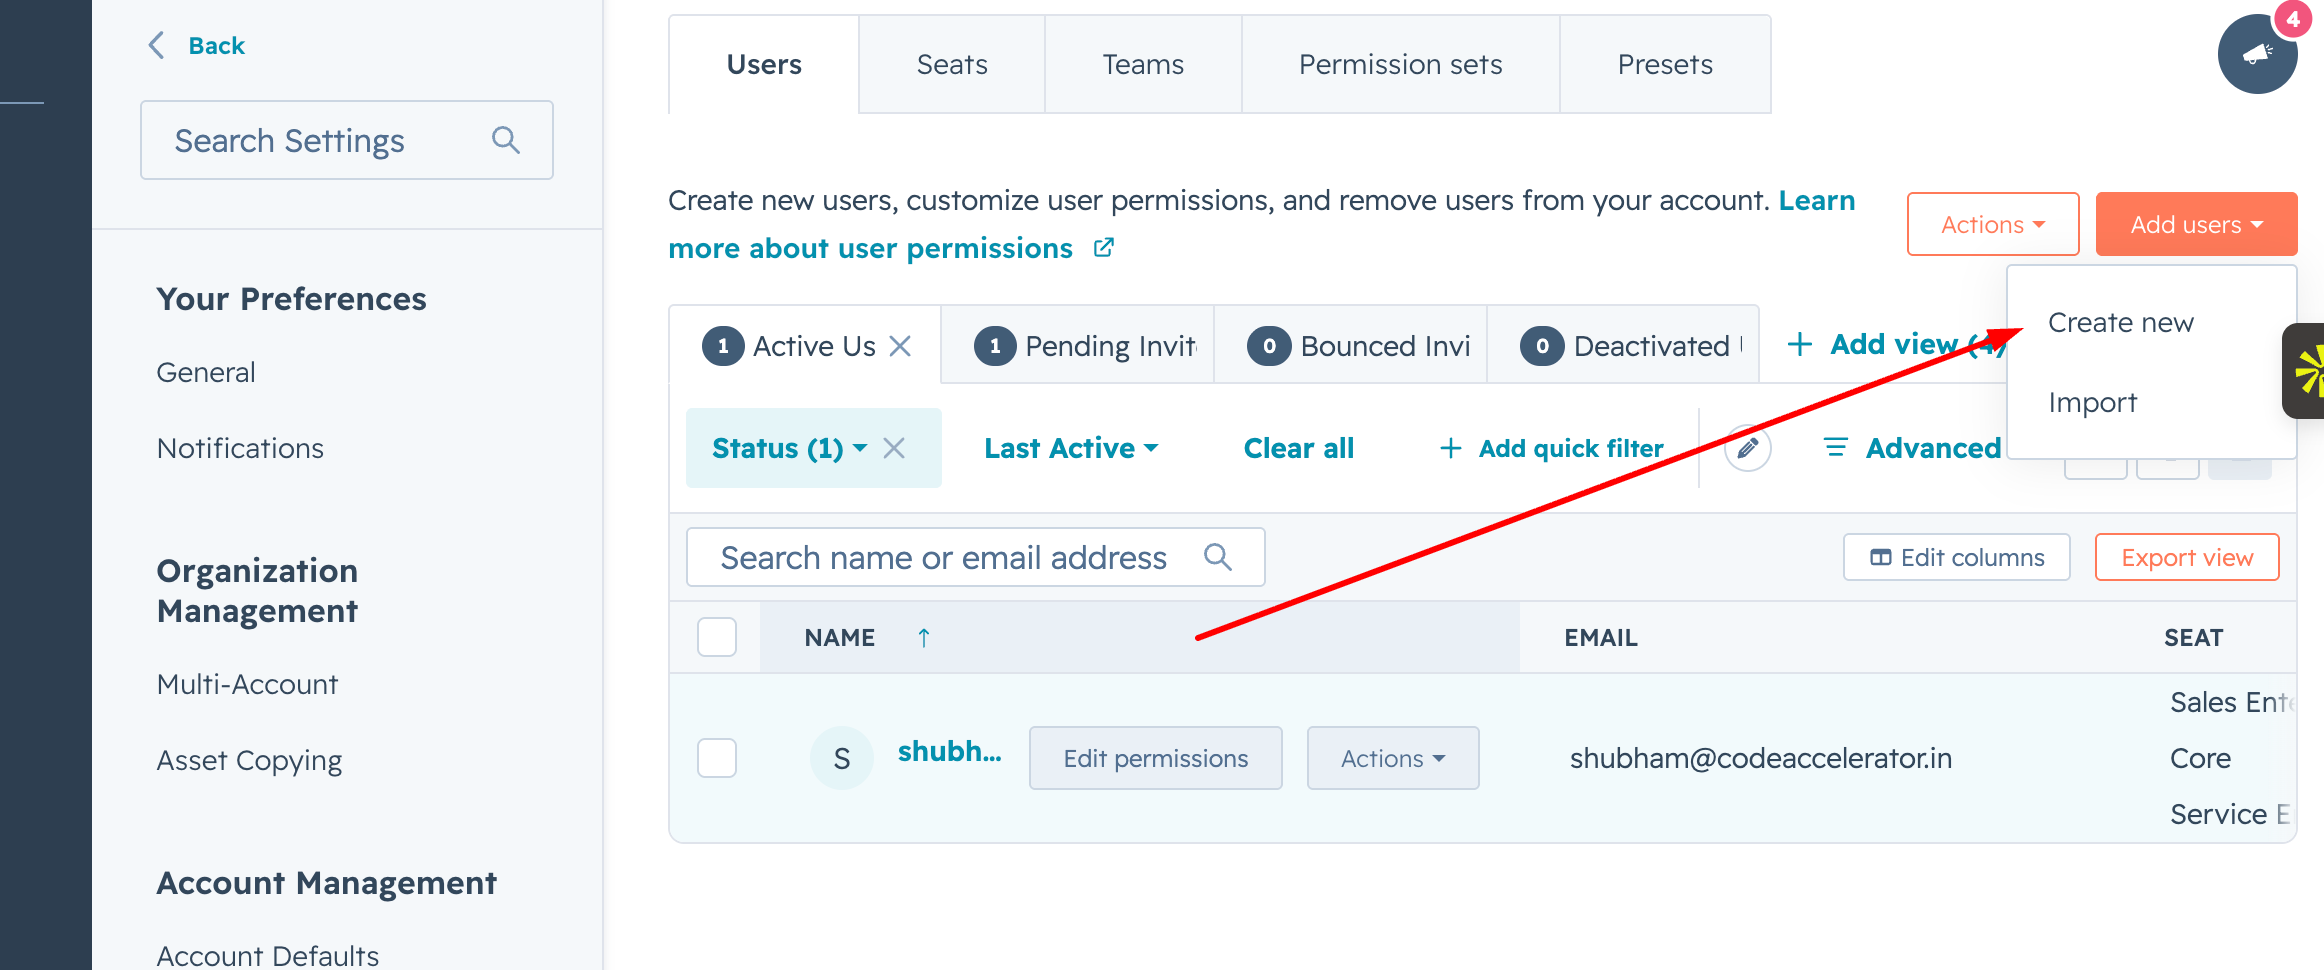The width and height of the screenshot is (2324, 970).
Task: Click the magnifier in the name search box
Action: coord(1217,557)
